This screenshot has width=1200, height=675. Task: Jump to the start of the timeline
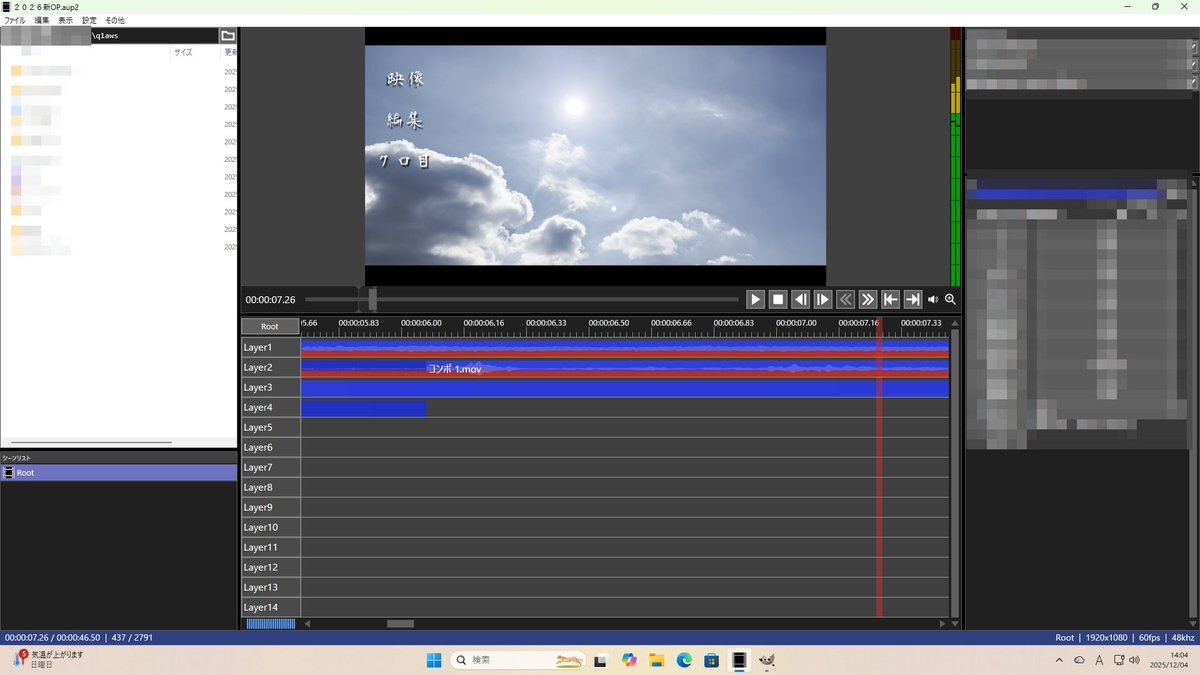(890, 299)
